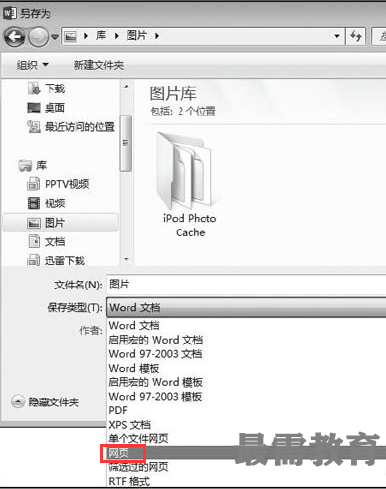
Task: Select the iPod Photo Cache folder
Action: 189,184
